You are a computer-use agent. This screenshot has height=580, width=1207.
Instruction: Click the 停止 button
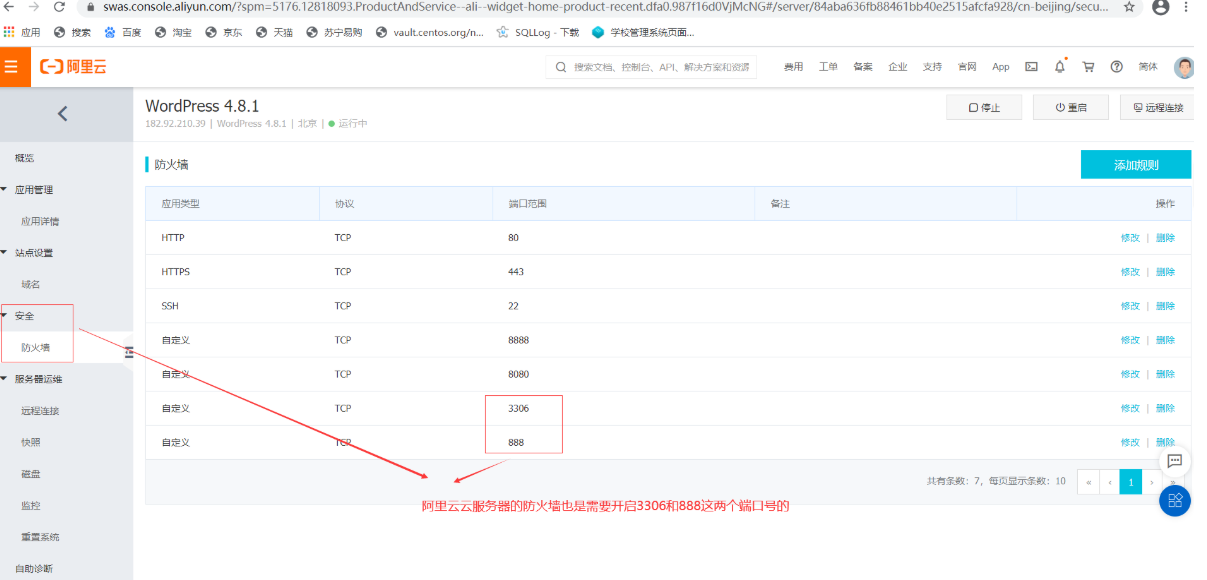pos(985,107)
